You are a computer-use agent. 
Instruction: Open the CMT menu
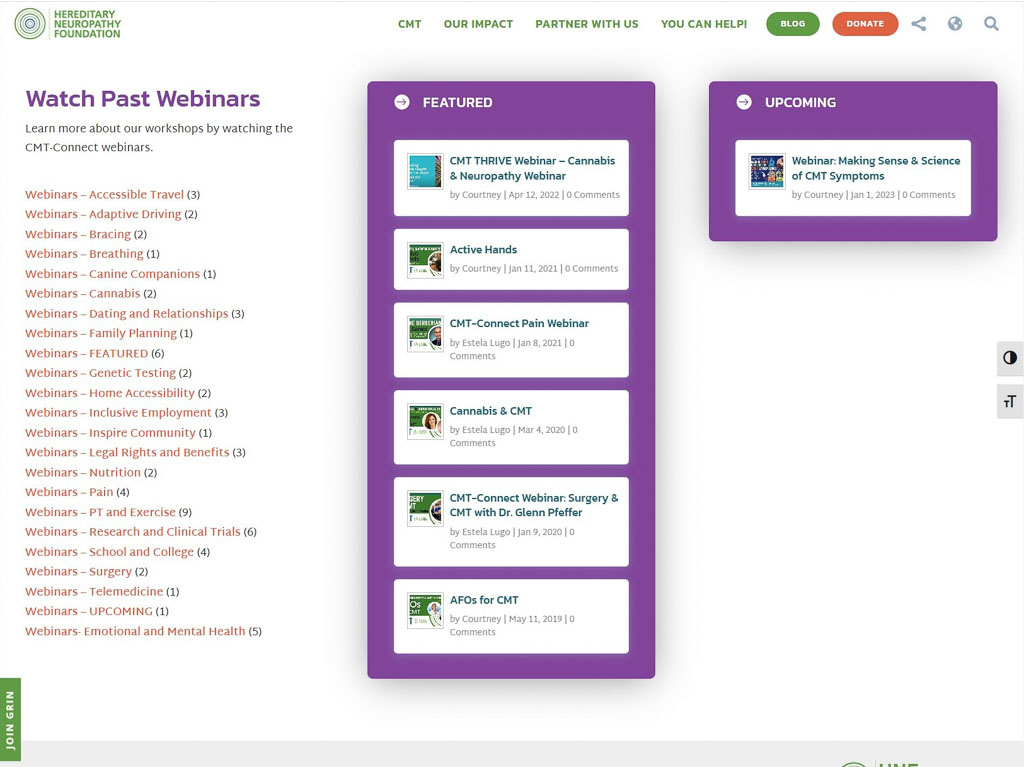click(409, 24)
